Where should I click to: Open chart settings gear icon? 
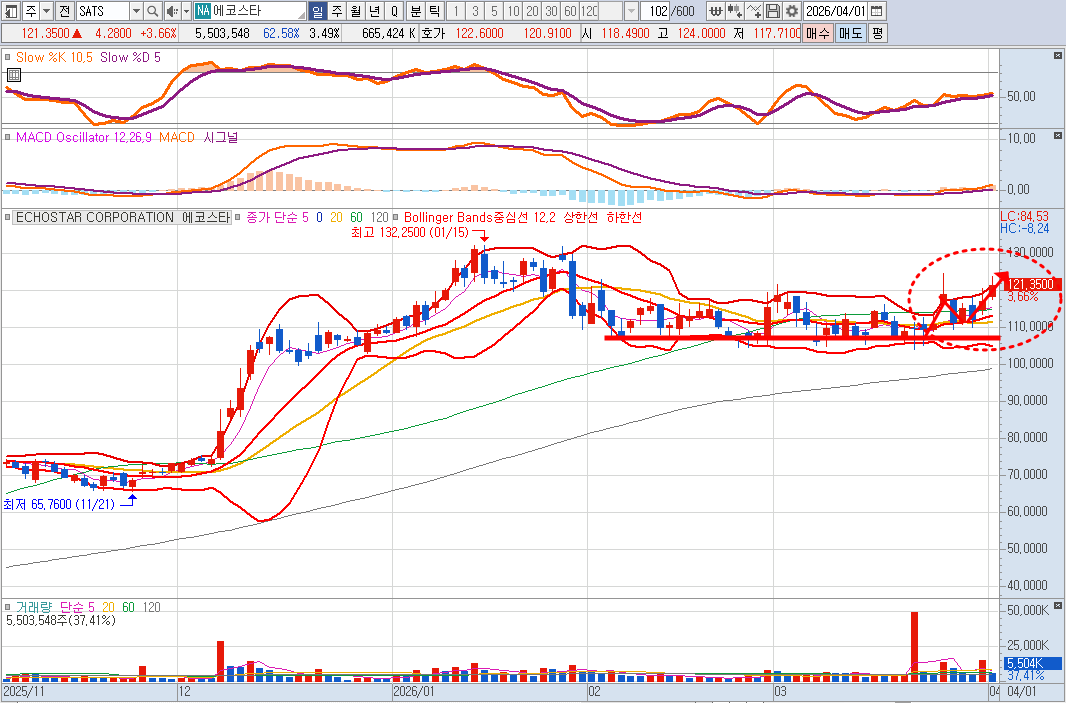tap(791, 11)
